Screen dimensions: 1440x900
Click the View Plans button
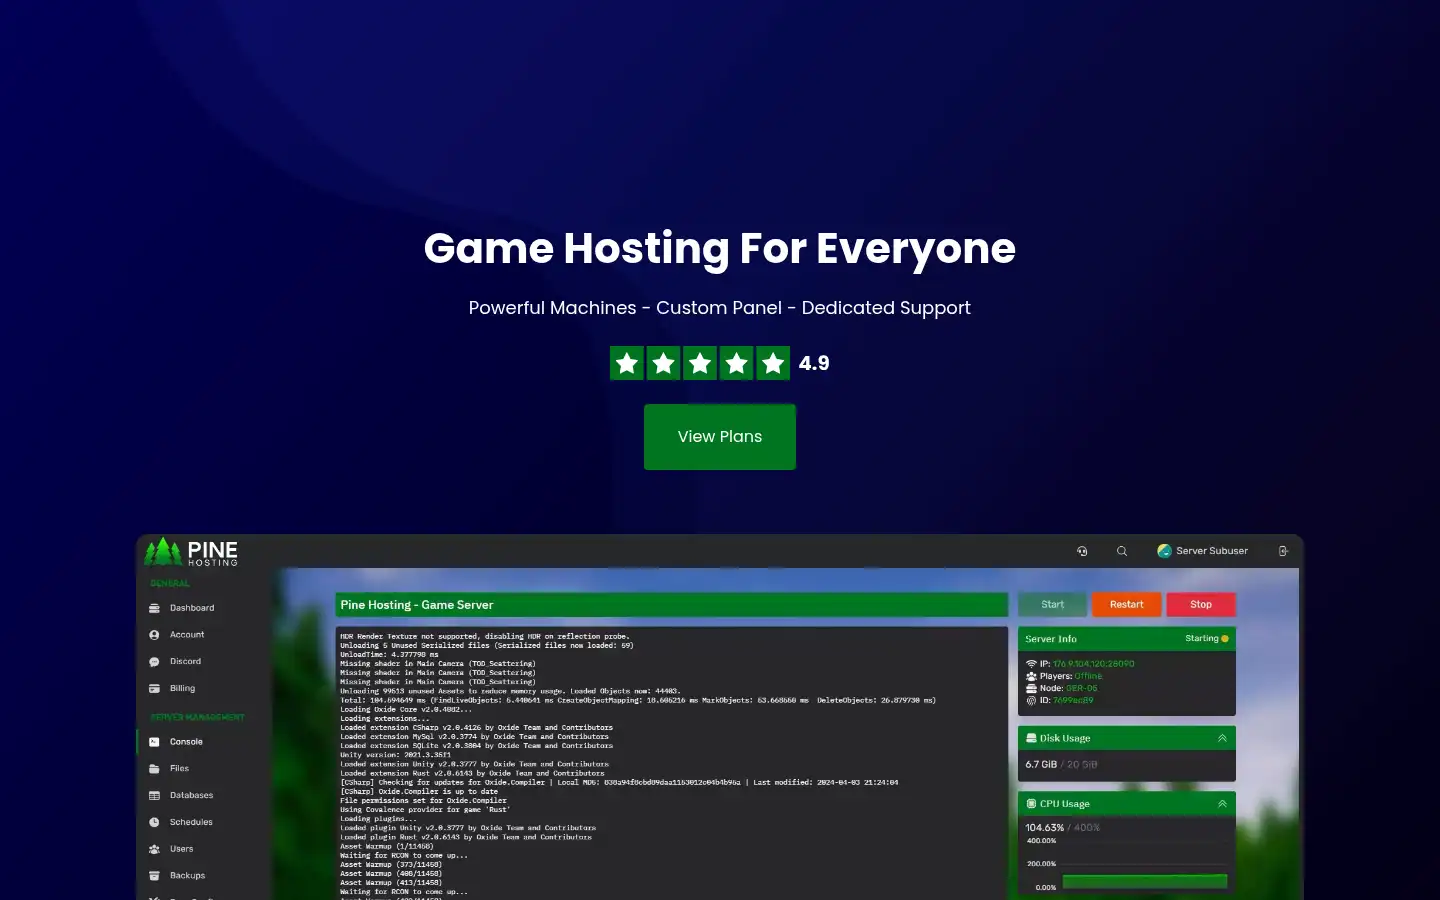coord(720,437)
